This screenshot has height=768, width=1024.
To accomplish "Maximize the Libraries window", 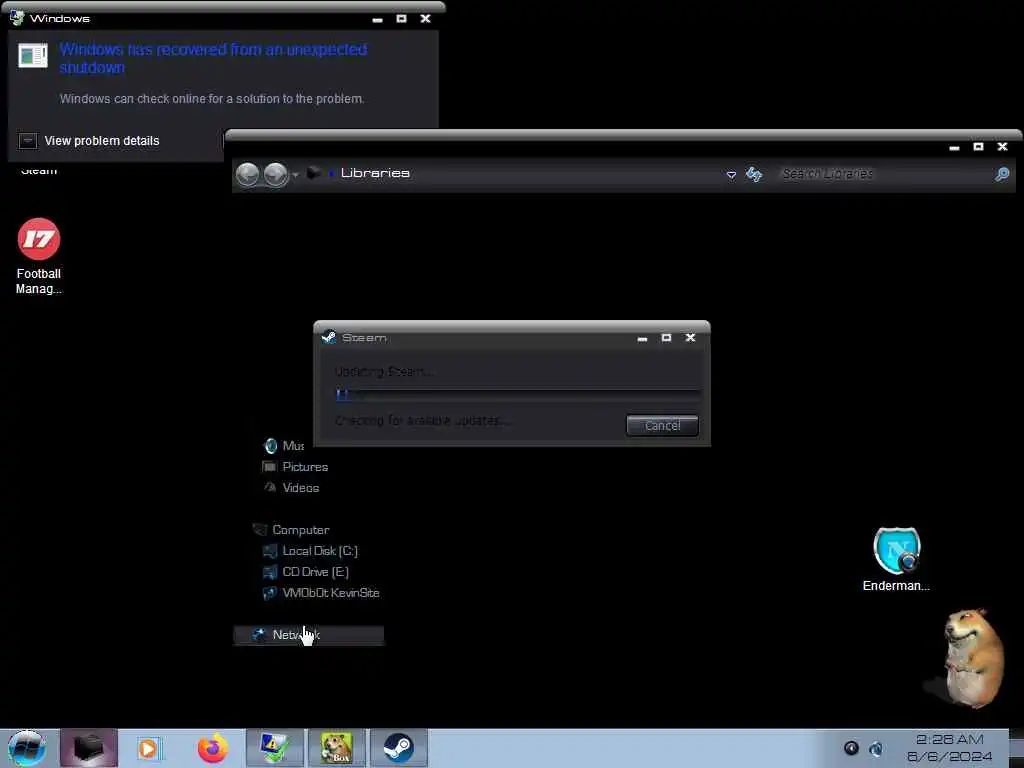I will (978, 147).
